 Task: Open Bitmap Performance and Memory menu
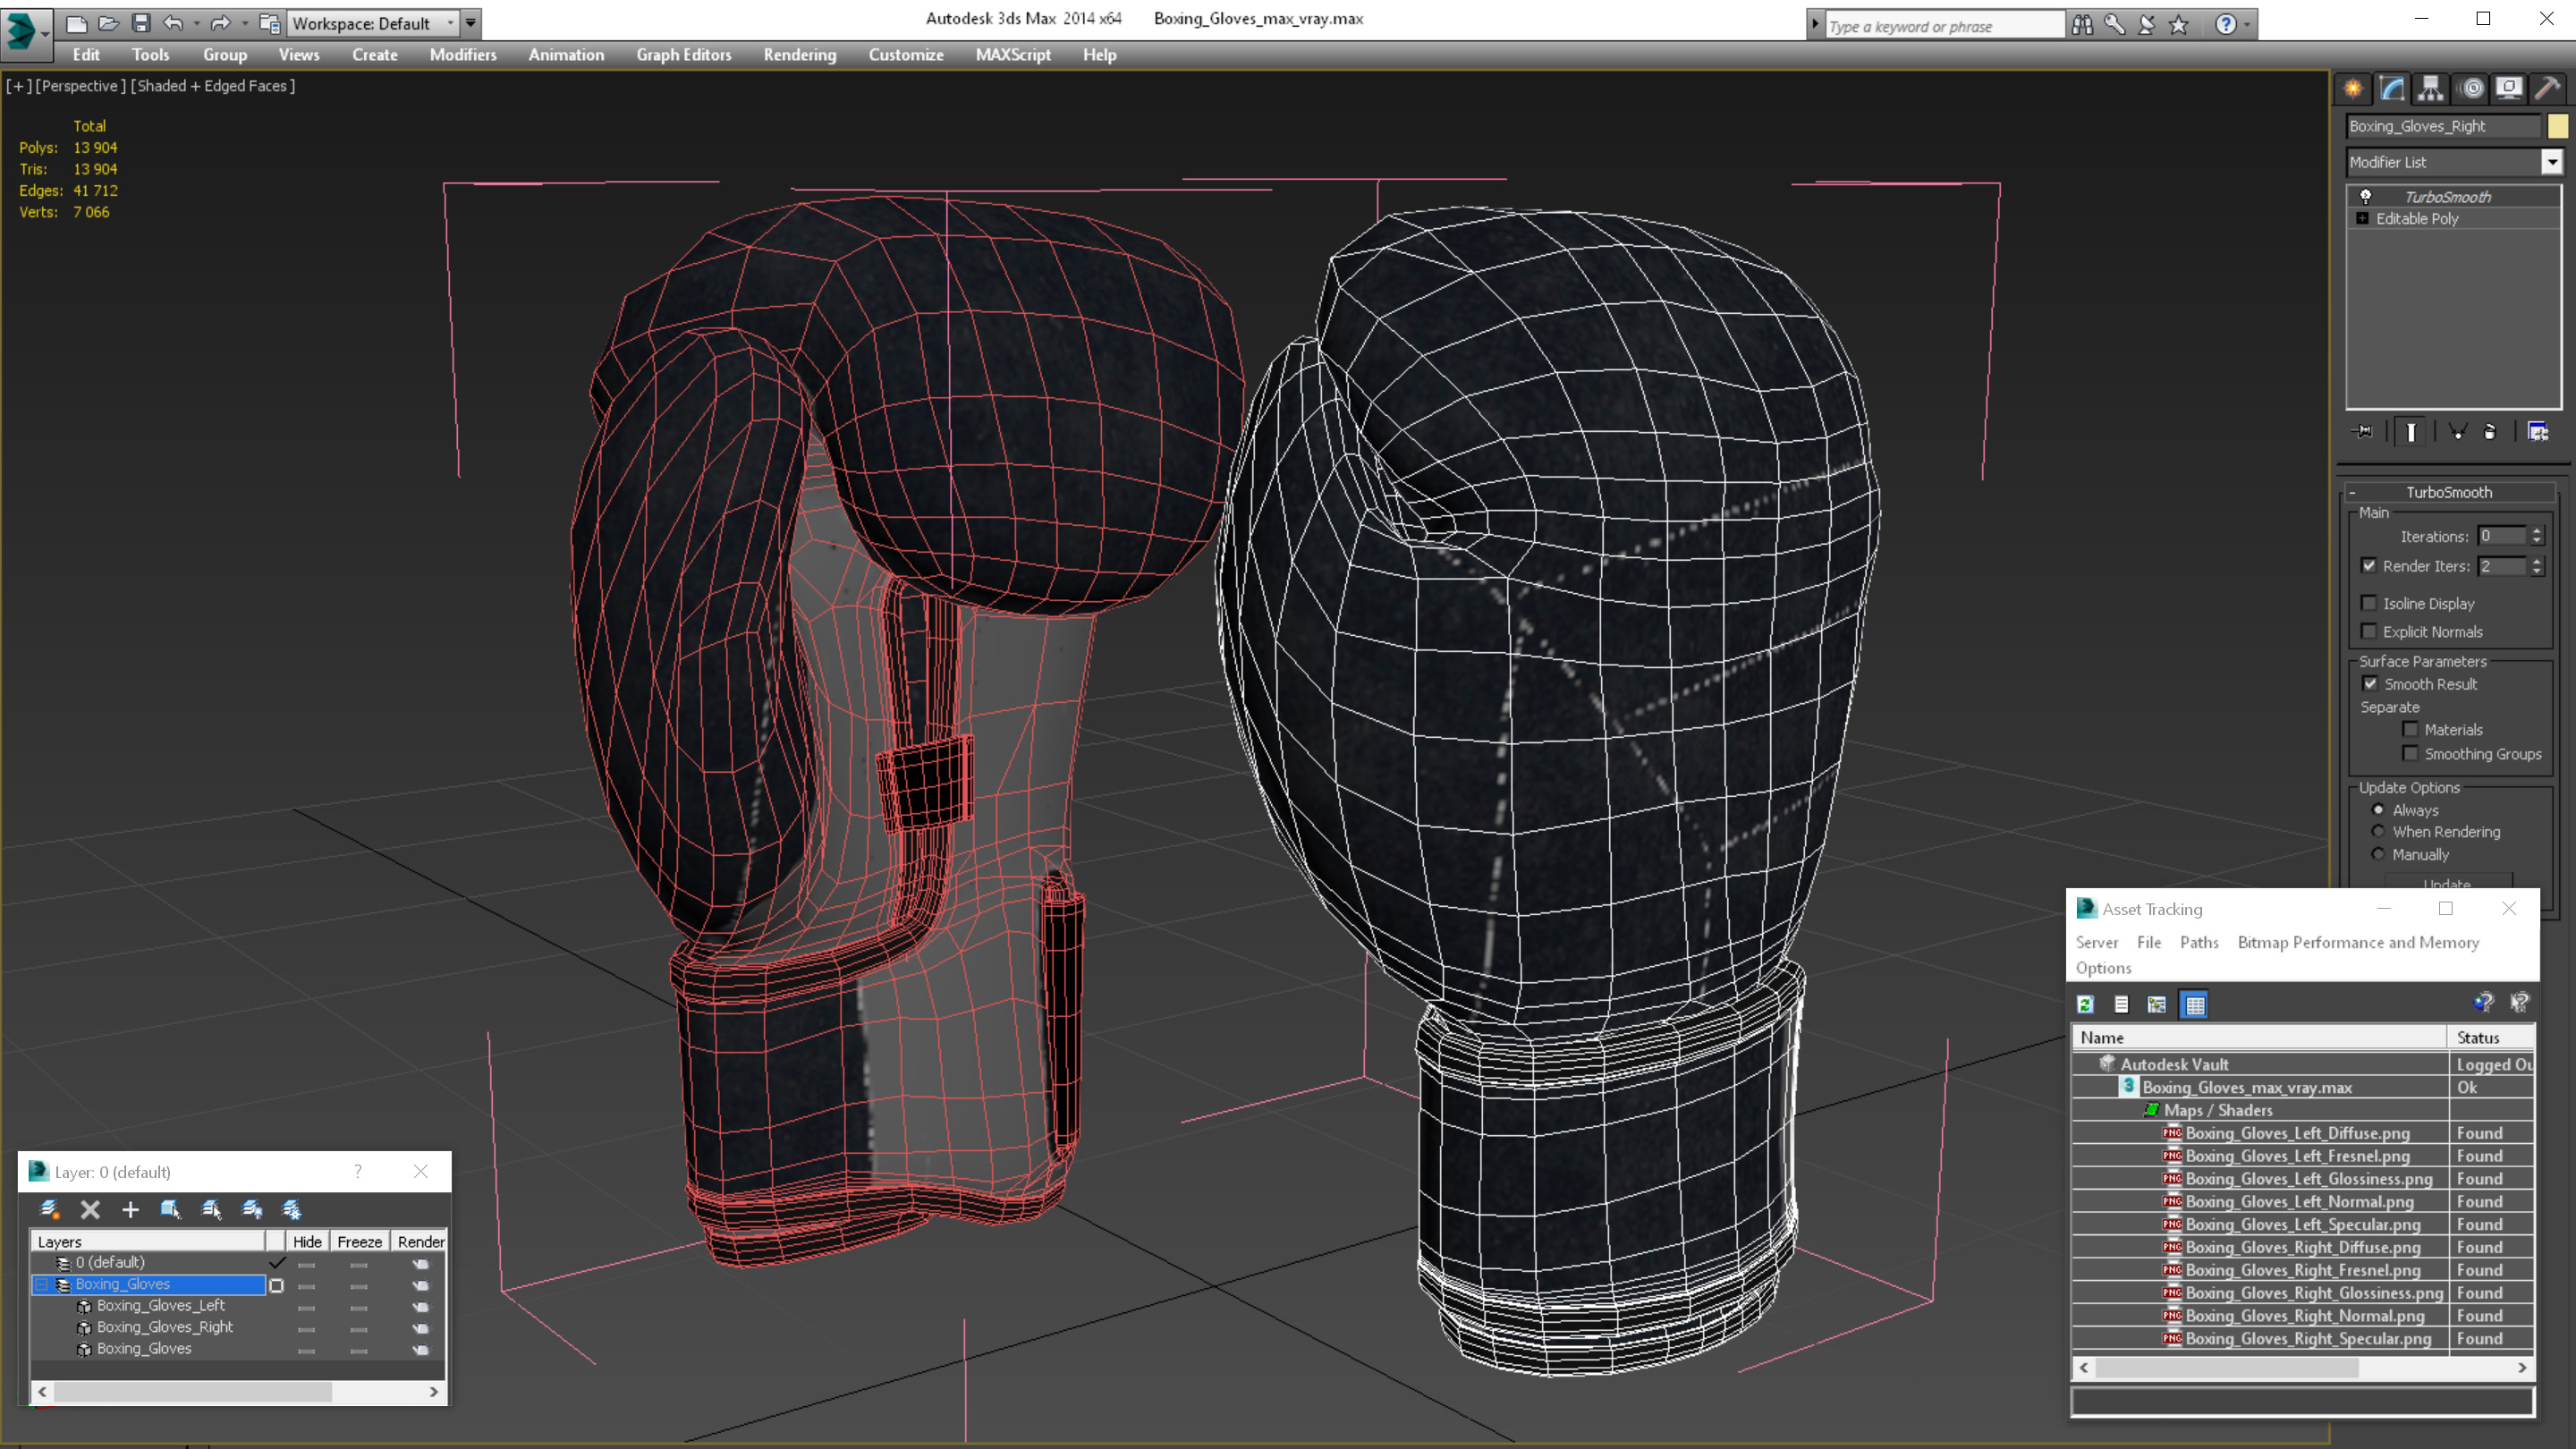pos(2358,942)
